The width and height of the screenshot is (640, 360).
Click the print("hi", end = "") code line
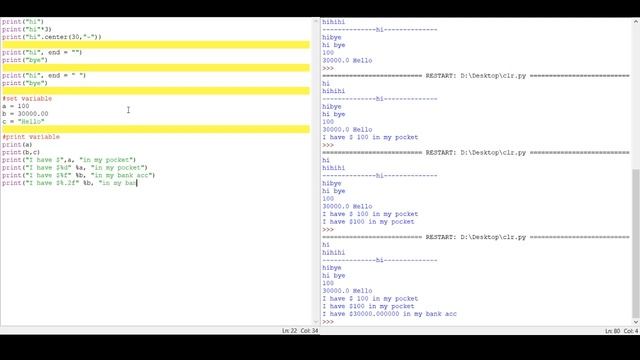42,53
